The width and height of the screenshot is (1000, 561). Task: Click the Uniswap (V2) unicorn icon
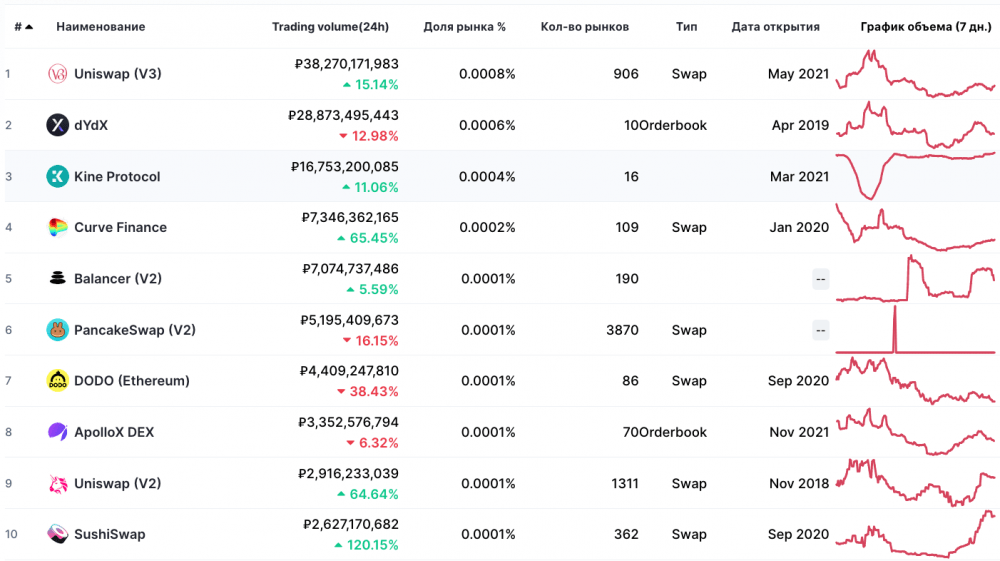pyautogui.click(x=57, y=483)
